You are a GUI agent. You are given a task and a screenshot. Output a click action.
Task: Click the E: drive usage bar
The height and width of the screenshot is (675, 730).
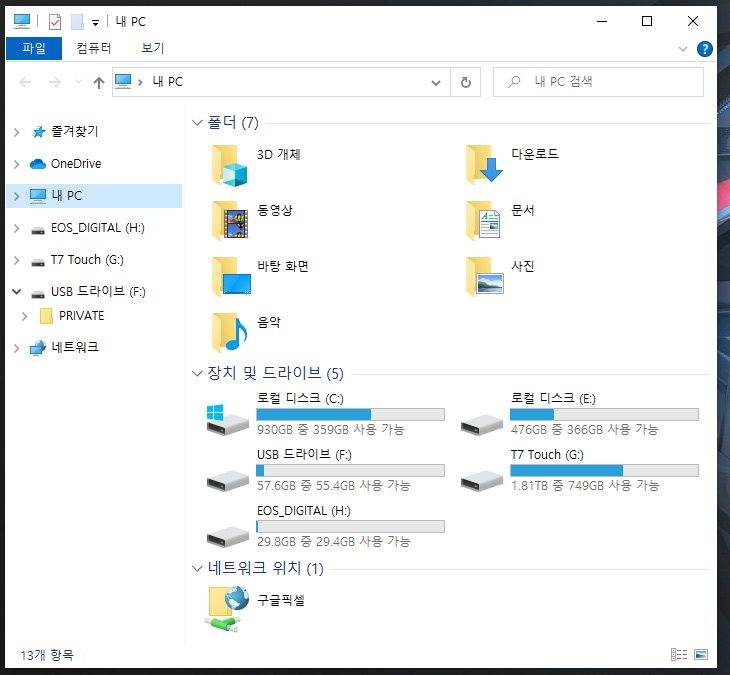[x=604, y=414]
